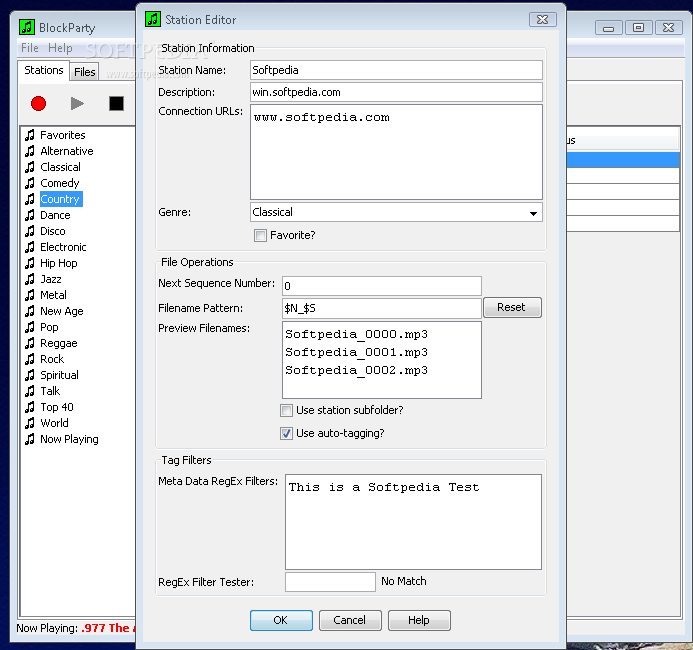
Task: Select the Disco genre note icon
Action: 30,231
